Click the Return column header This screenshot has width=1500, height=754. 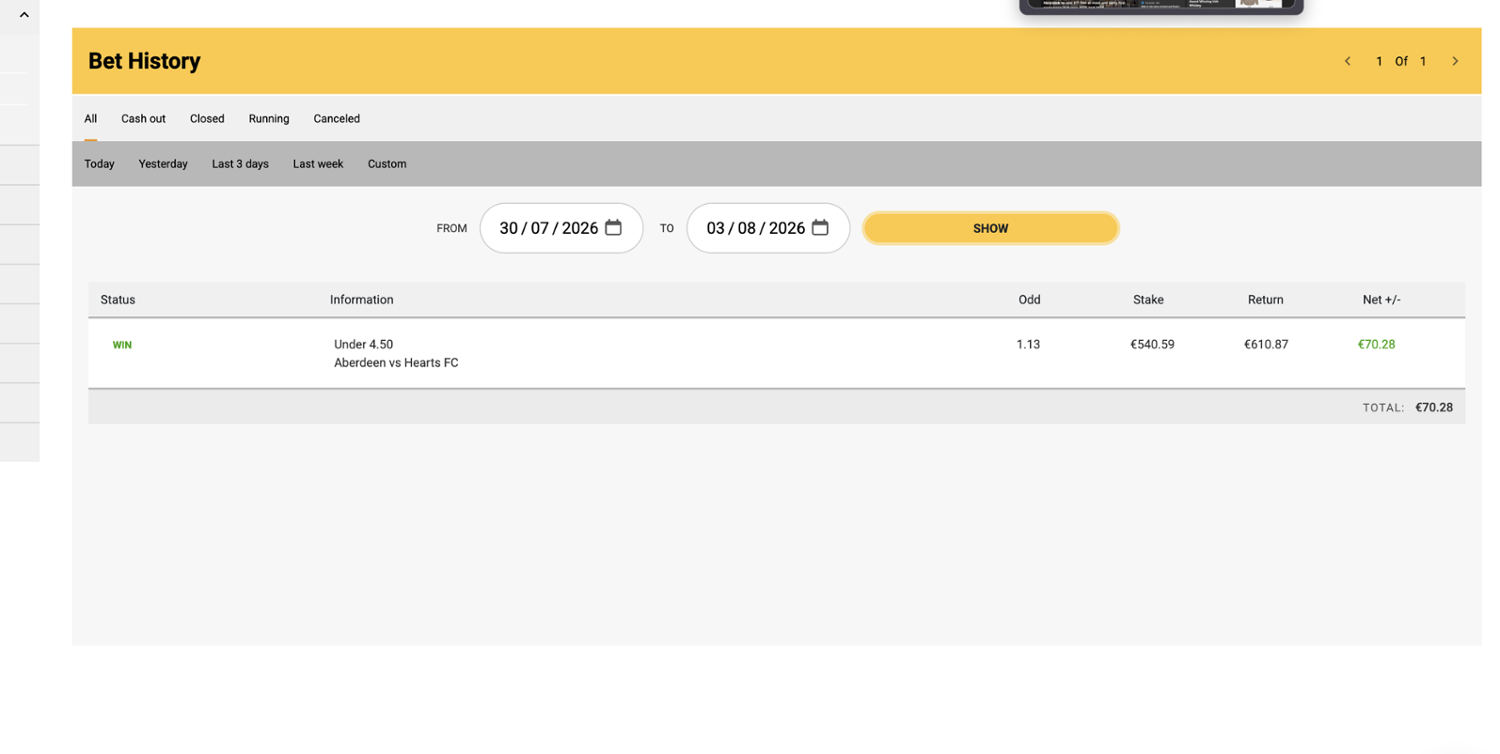pos(1266,300)
